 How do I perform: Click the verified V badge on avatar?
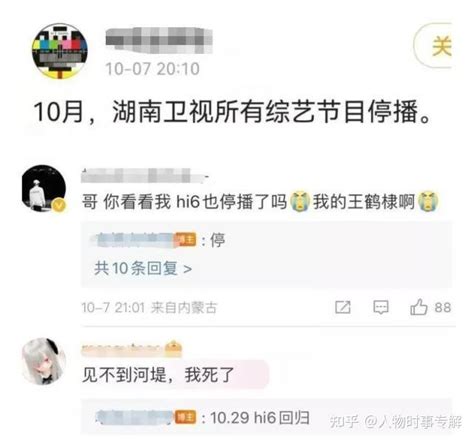[x=59, y=205]
